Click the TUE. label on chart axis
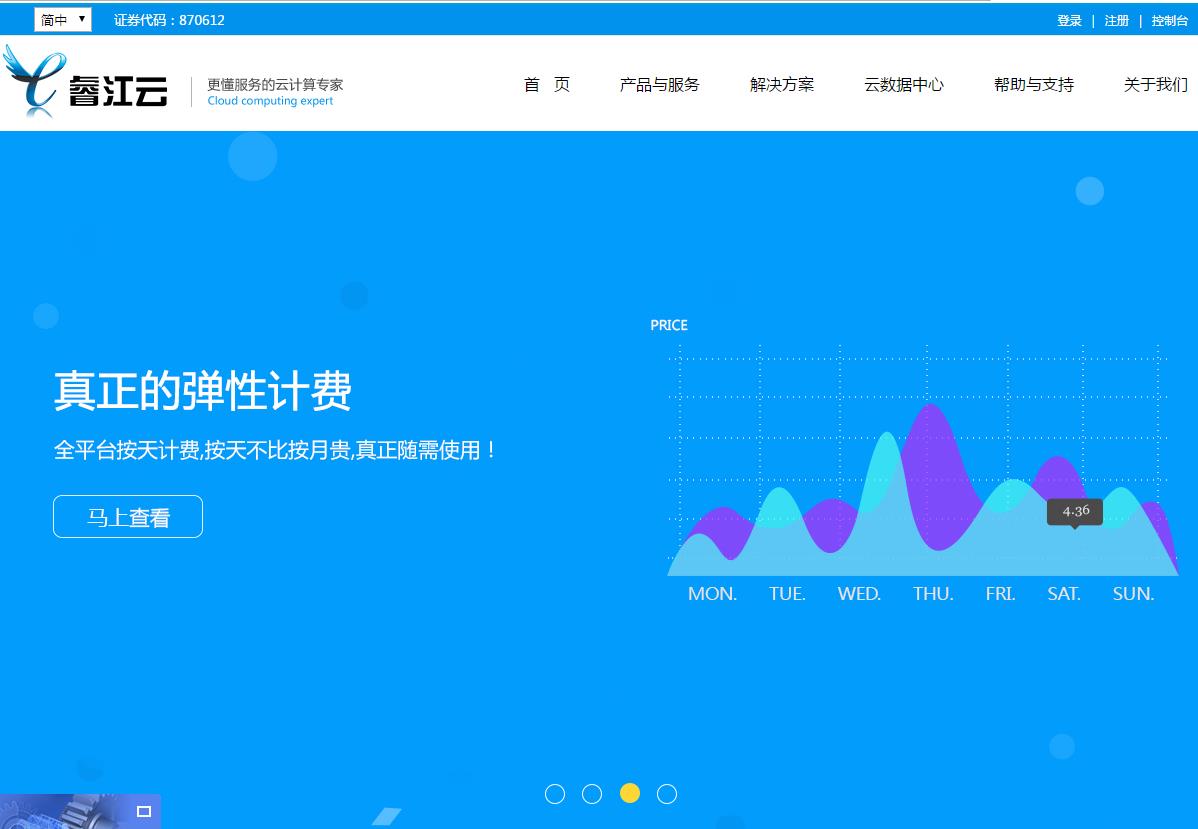Screen dimensions: 1198x829 pos(787,594)
